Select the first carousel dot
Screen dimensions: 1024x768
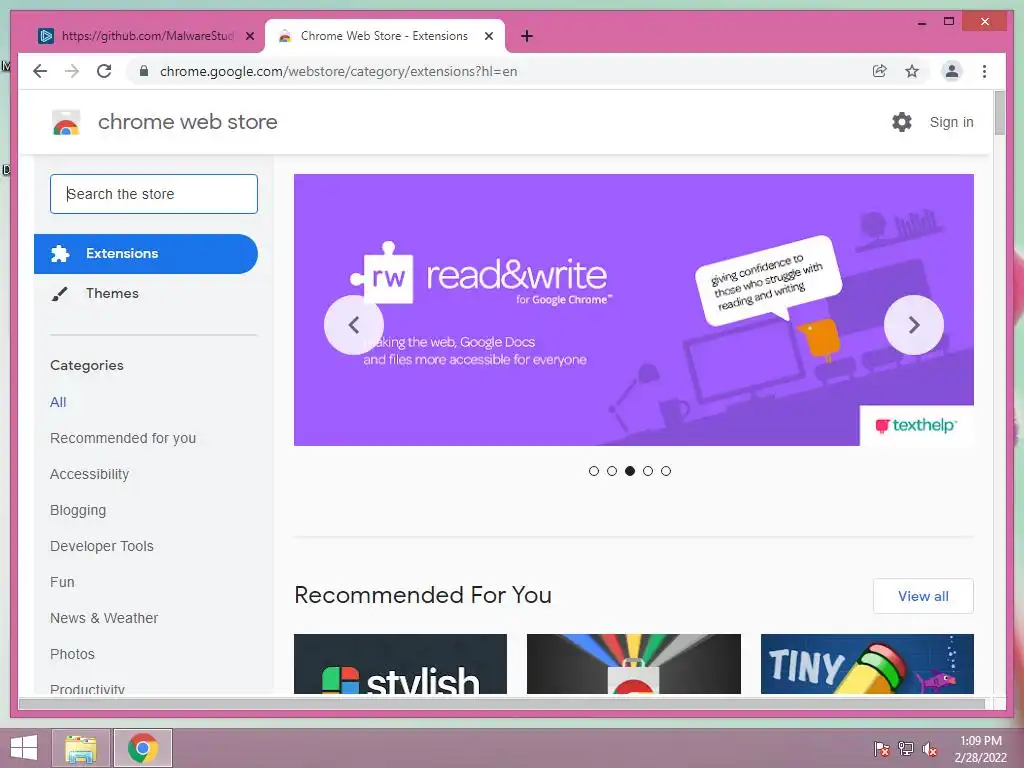(x=594, y=471)
